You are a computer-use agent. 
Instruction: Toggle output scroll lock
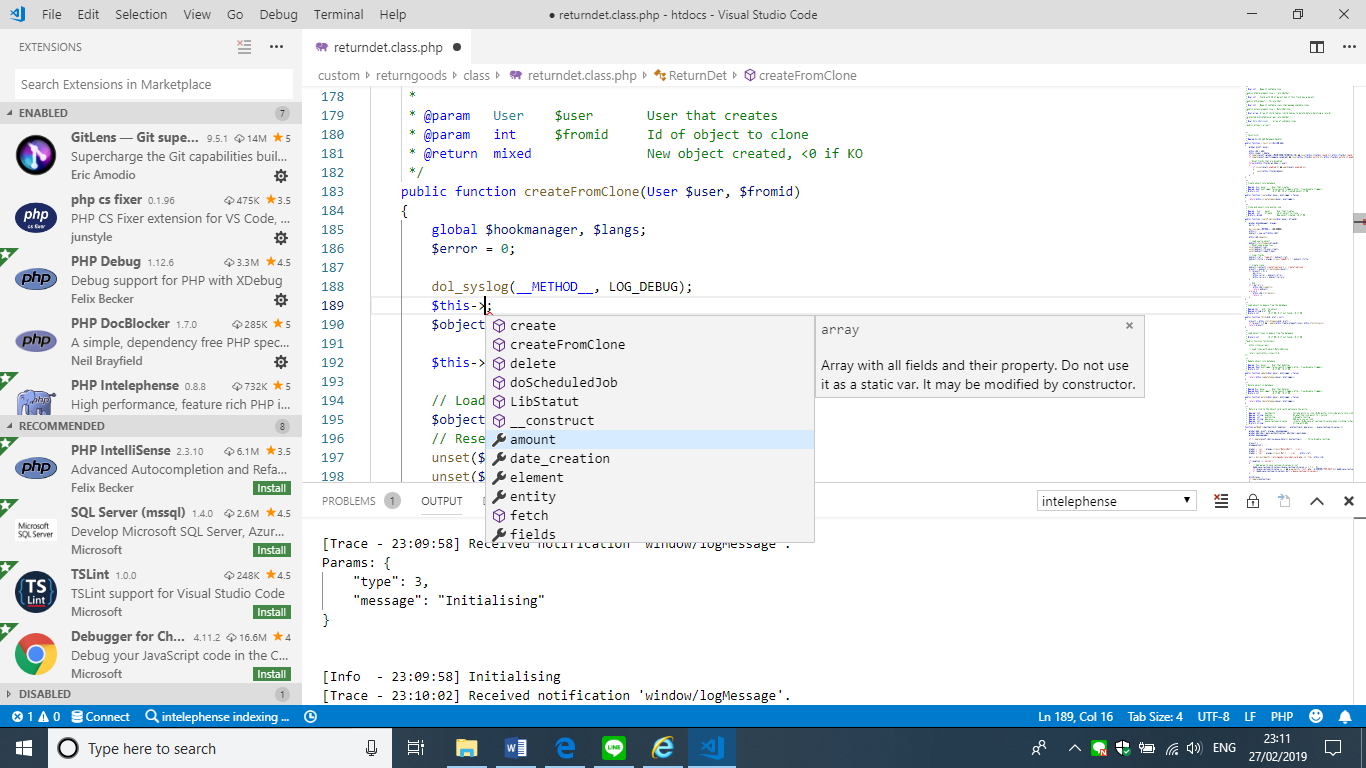click(1253, 501)
